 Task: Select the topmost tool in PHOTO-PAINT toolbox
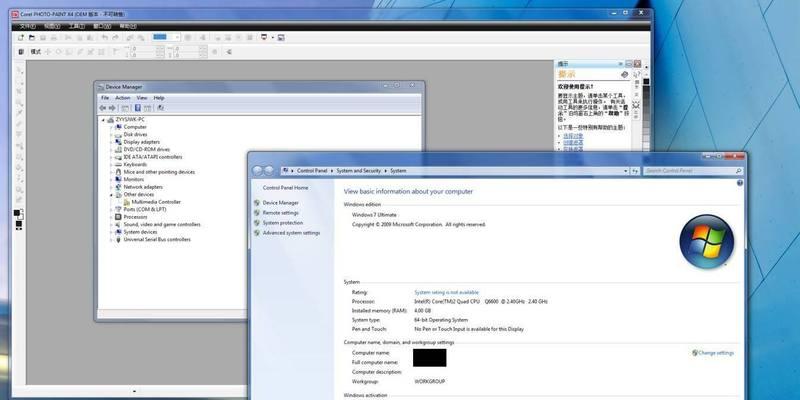19,69
